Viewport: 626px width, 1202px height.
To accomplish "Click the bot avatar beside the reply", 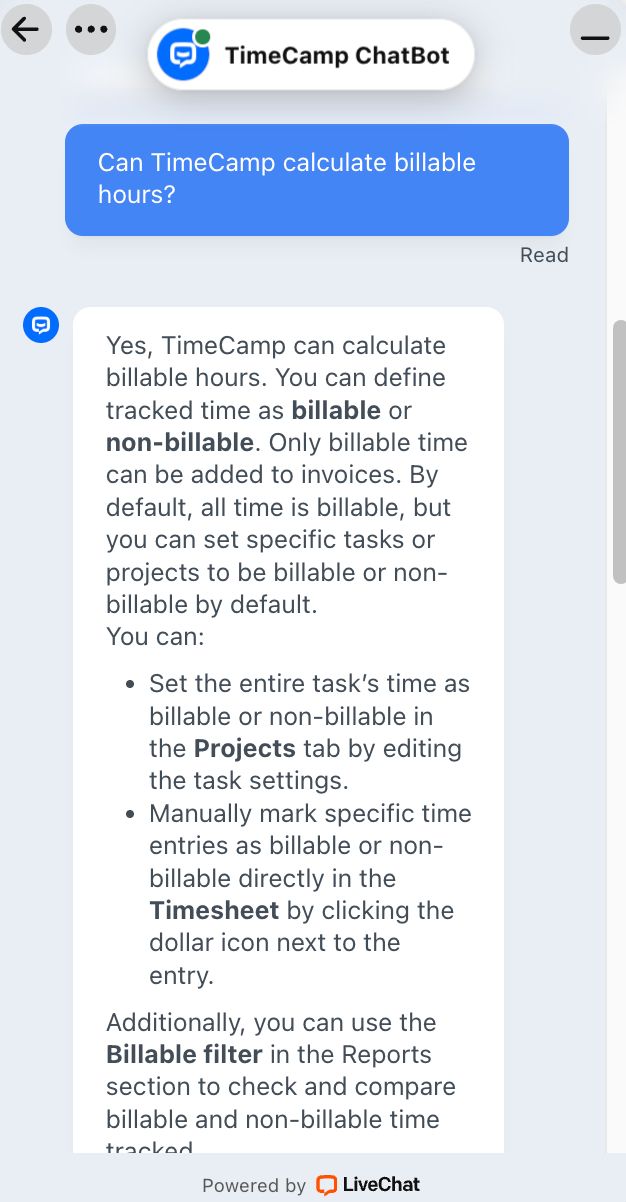I will point(41,325).
